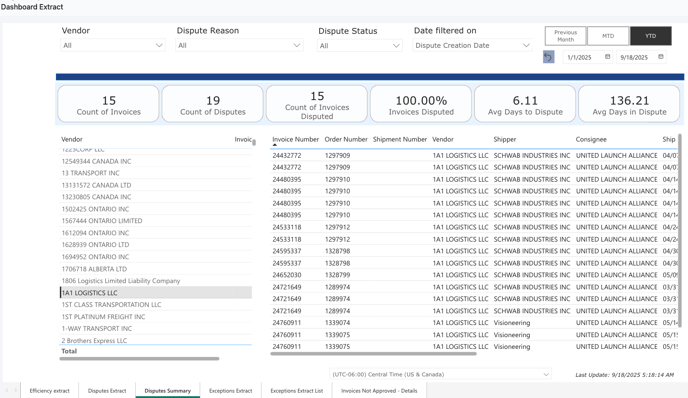This screenshot has width=688, height=398.
Task: Click the Count of Invoices Disputed card
Action: (x=317, y=104)
